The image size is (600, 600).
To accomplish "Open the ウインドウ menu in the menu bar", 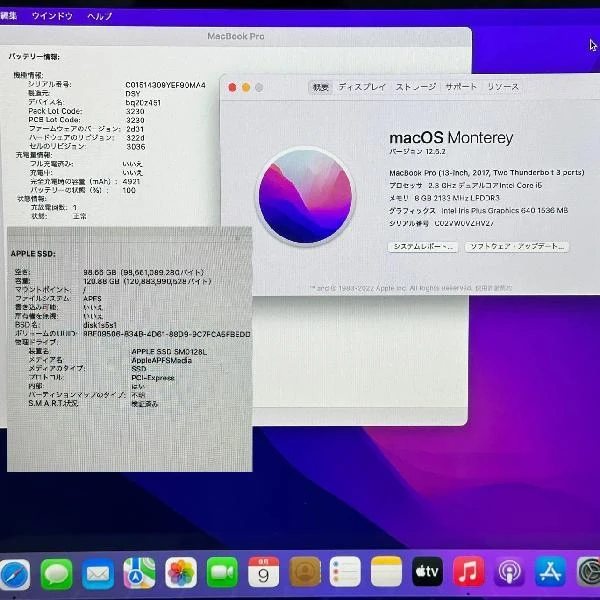I will (52, 16).
